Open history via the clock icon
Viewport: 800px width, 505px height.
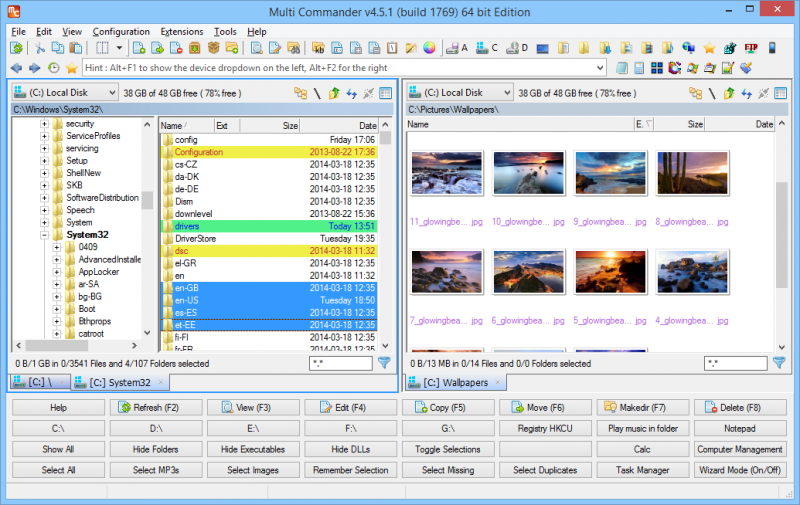click(53, 68)
